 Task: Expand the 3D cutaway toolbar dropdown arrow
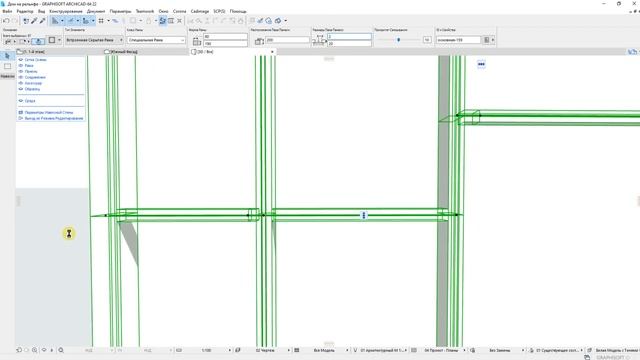click(x=285, y=21)
